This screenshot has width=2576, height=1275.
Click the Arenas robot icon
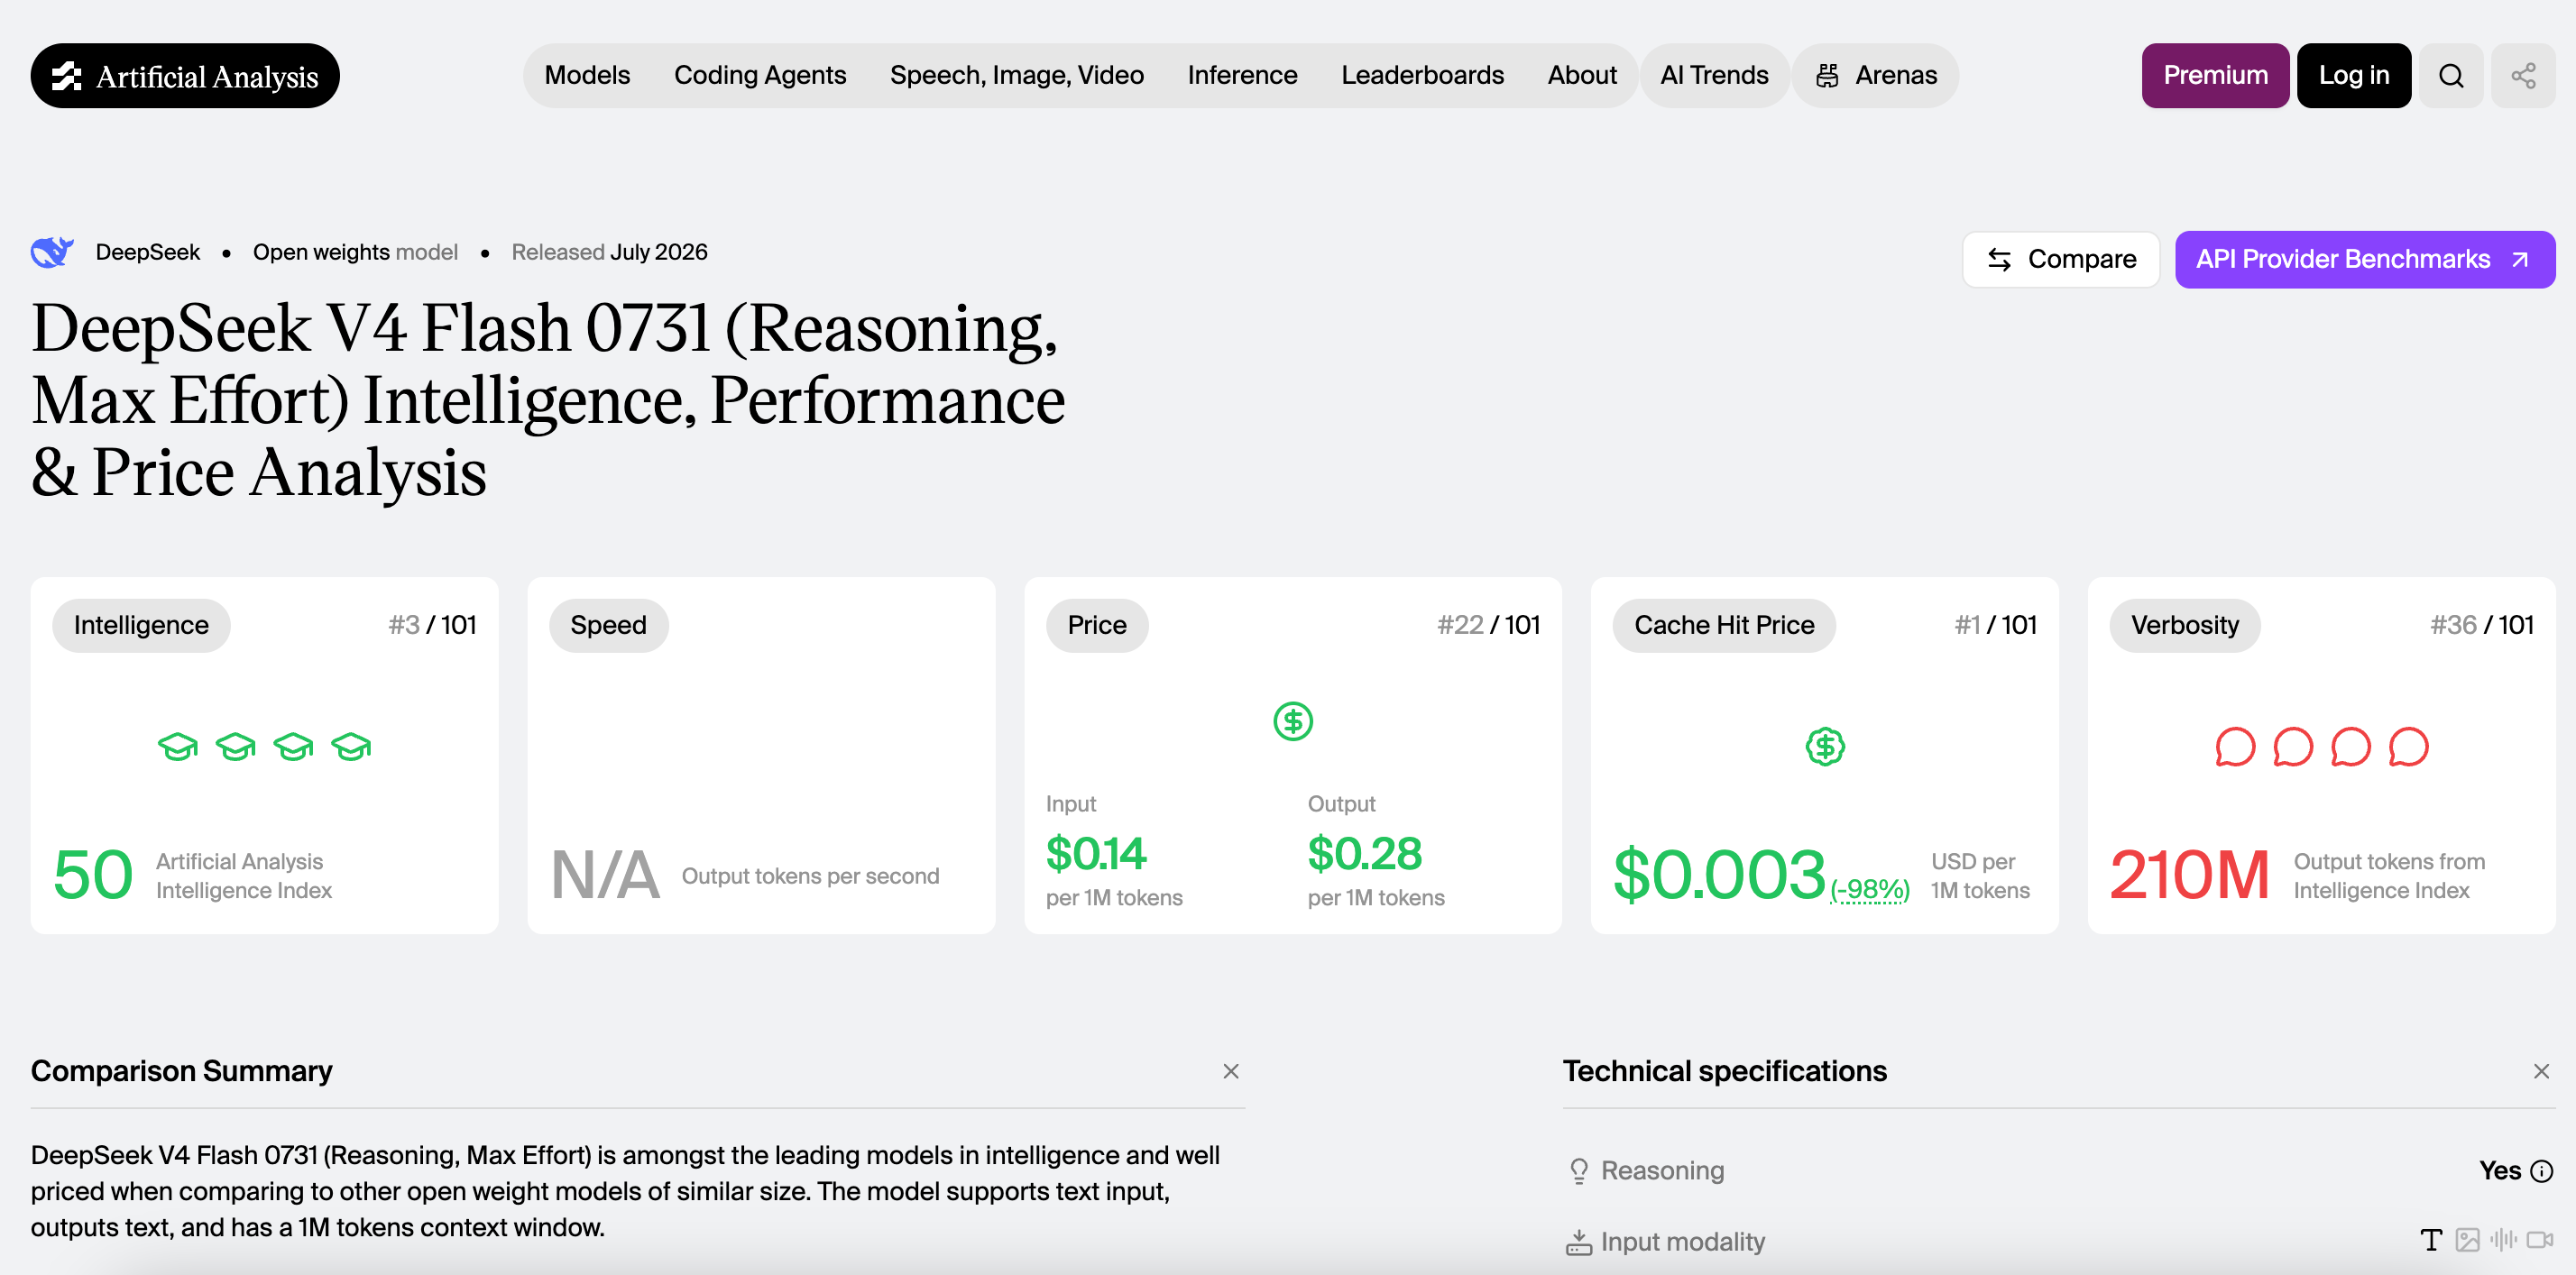click(x=1827, y=76)
